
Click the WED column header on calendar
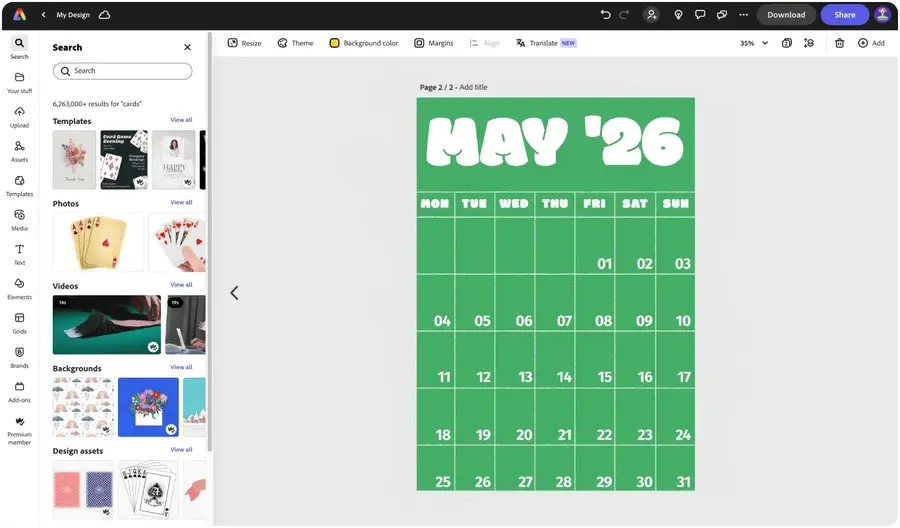click(x=514, y=203)
